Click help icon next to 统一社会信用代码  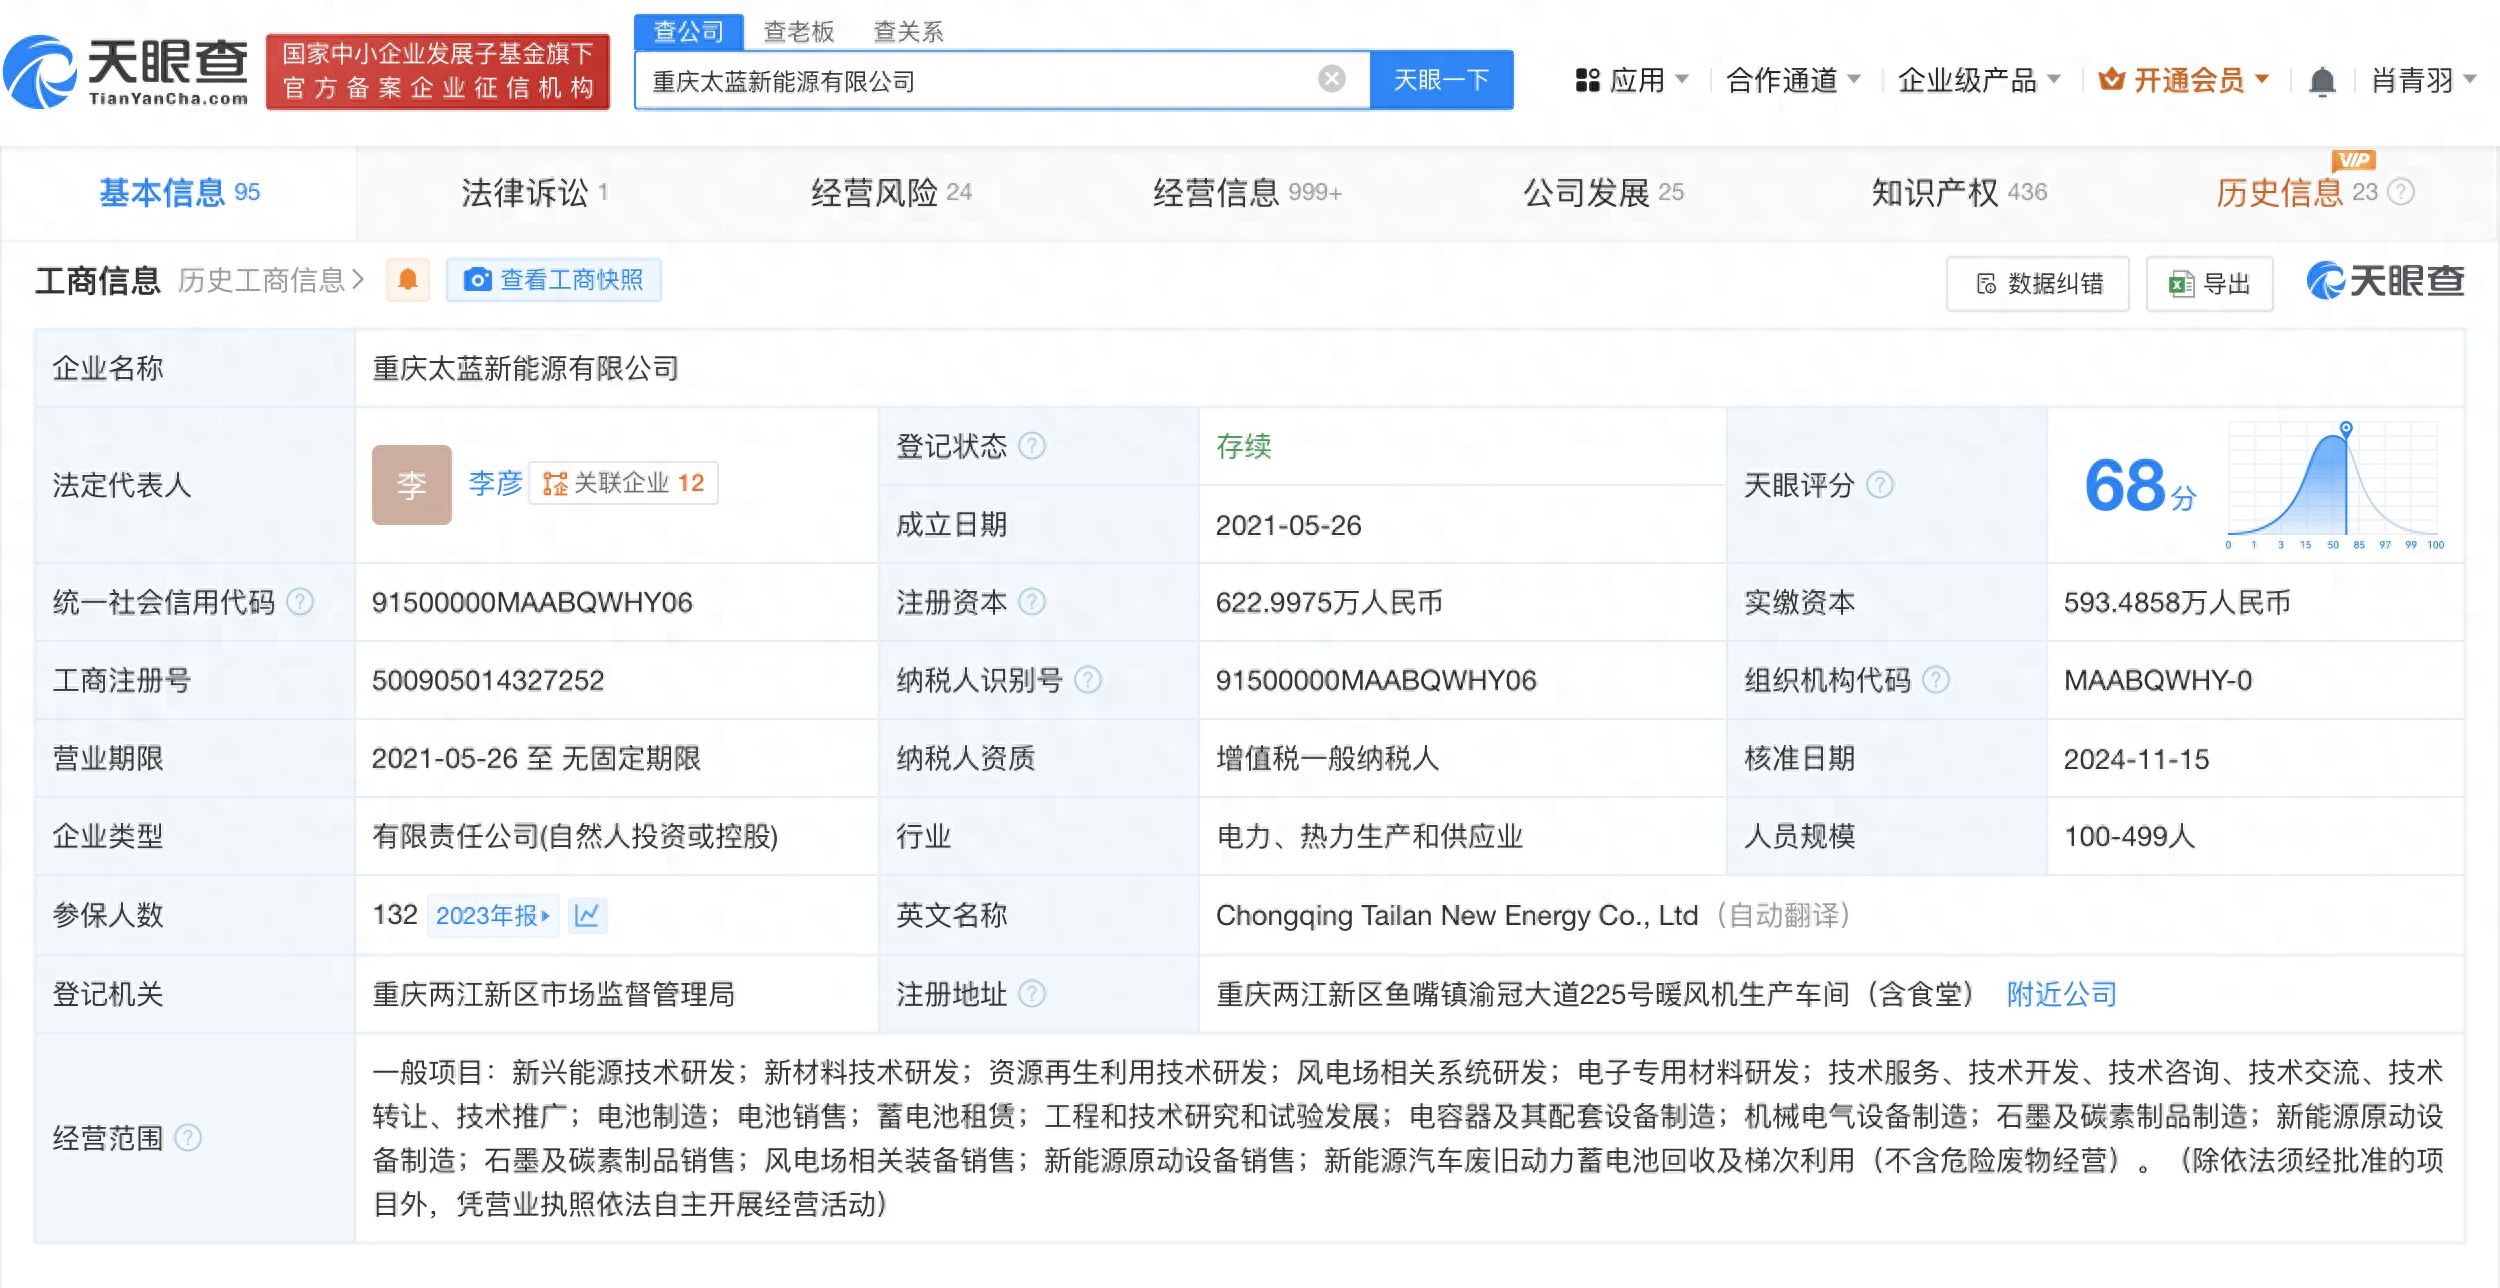click(x=300, y=602)
